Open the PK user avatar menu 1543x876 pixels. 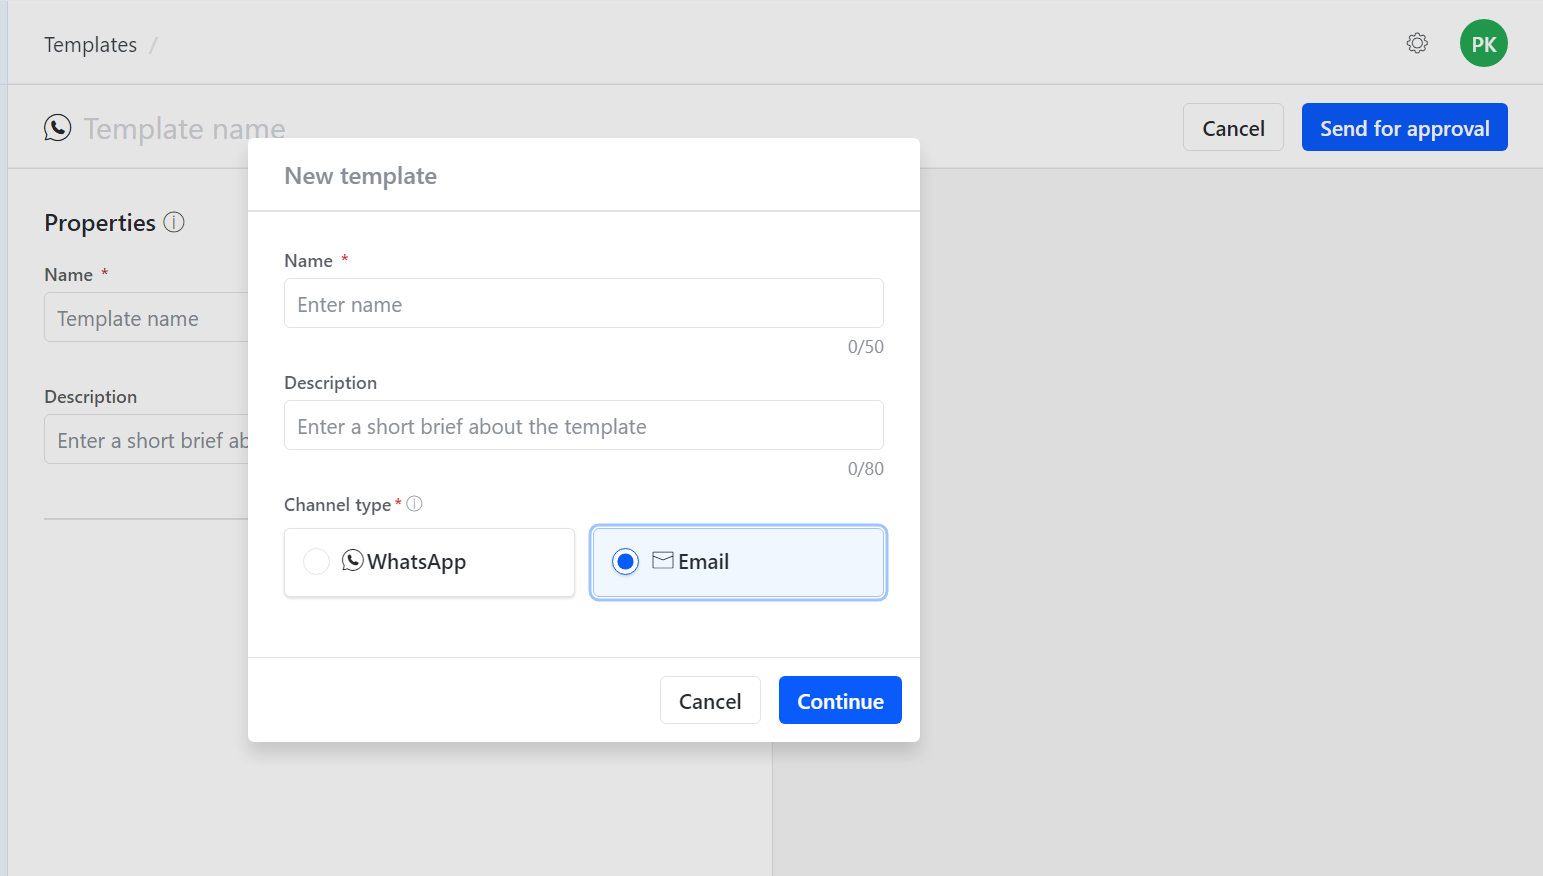click(x=1483, y=43)
